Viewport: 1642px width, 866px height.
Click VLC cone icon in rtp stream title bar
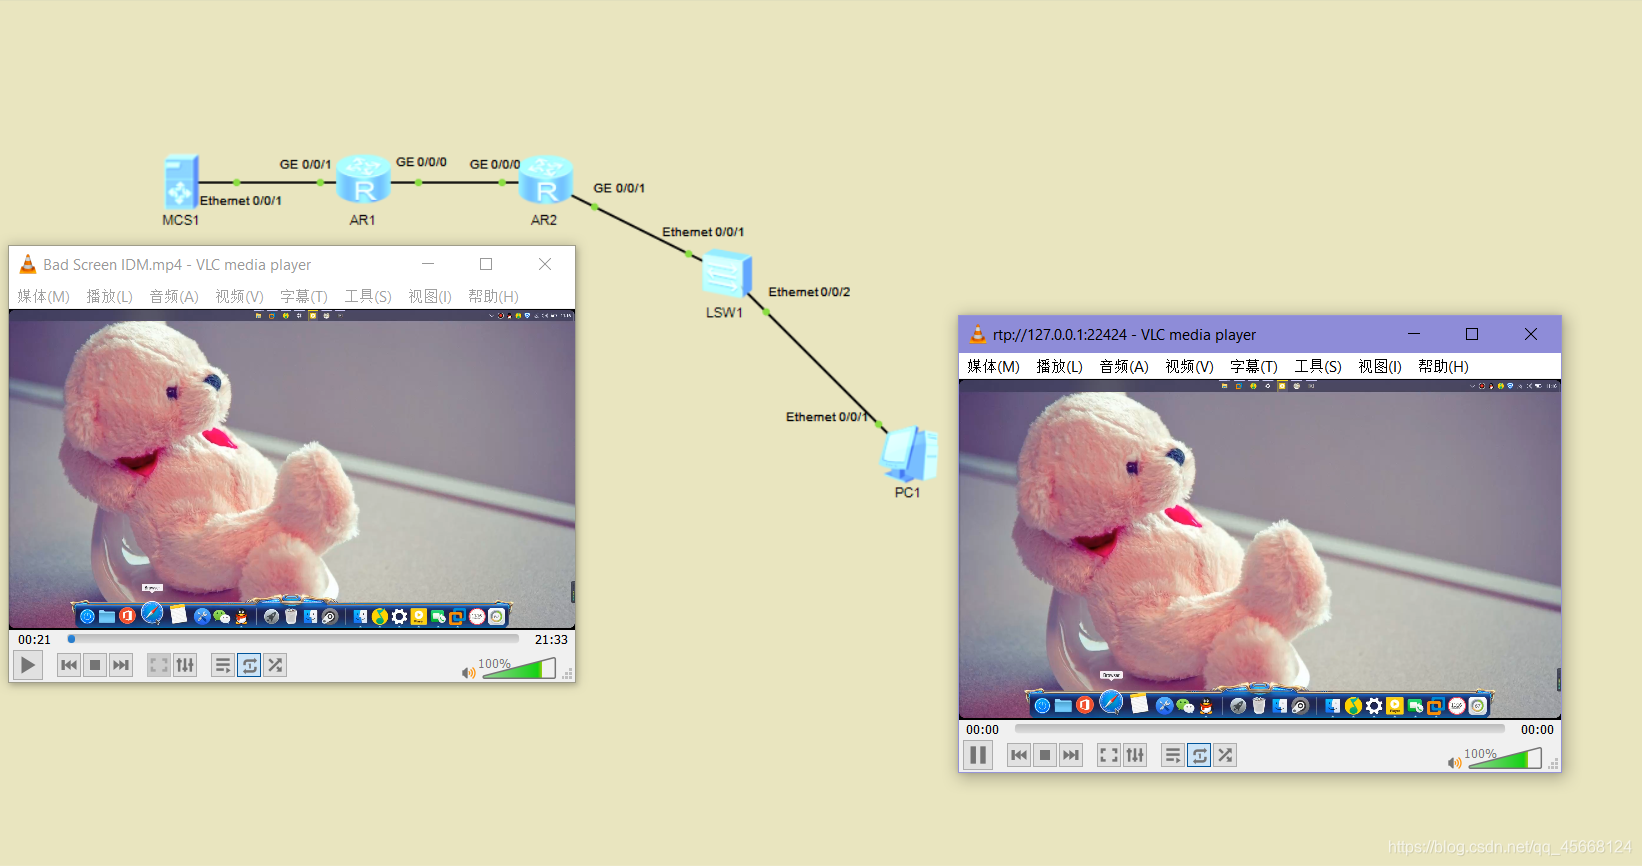click(x=978, y=334)
